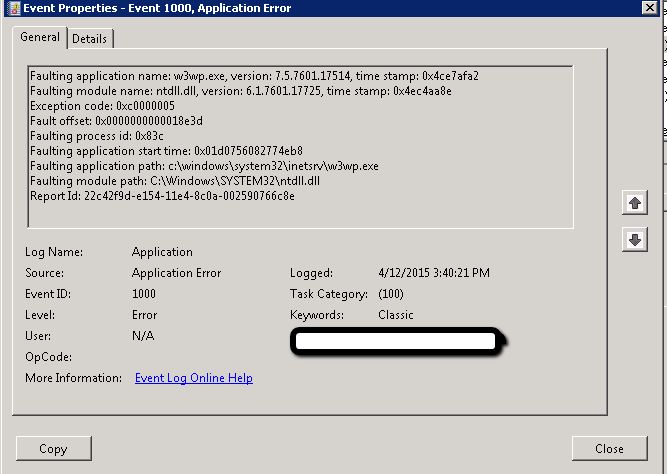667x474 pixels.
Task: Click the 'Source:' label
Action: [x=44, y=273]
